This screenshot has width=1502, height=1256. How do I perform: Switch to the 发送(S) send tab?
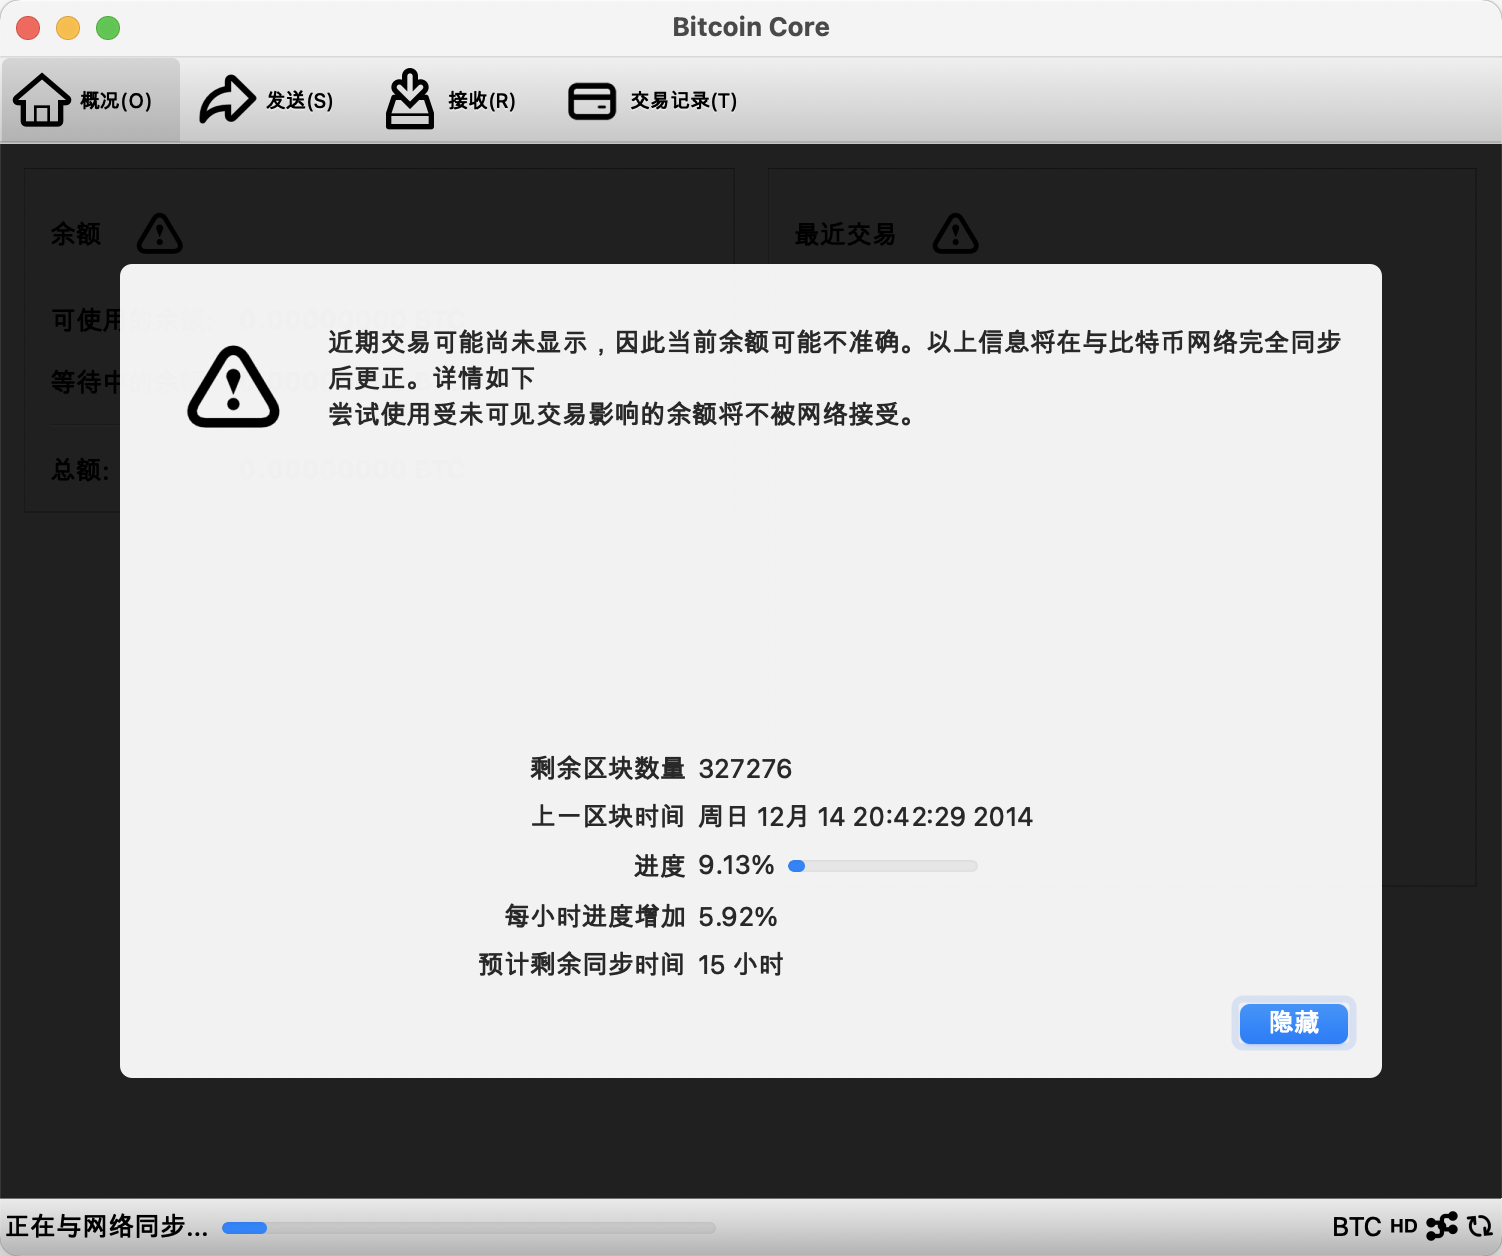pyautogui.click(x=267, y=100)
